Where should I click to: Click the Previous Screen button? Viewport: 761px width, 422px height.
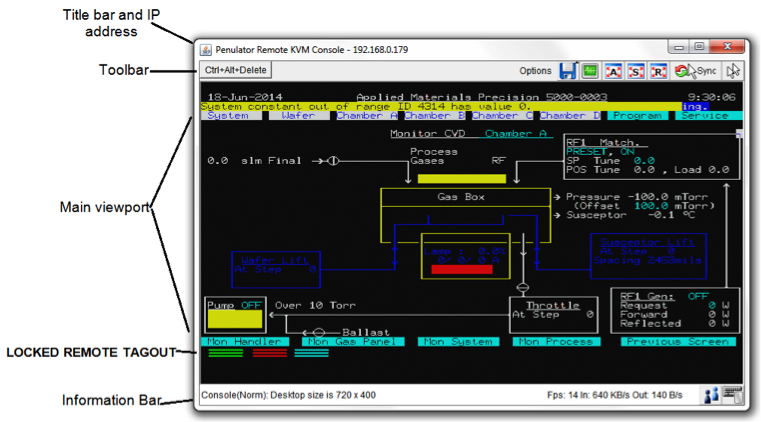point(680,341)
